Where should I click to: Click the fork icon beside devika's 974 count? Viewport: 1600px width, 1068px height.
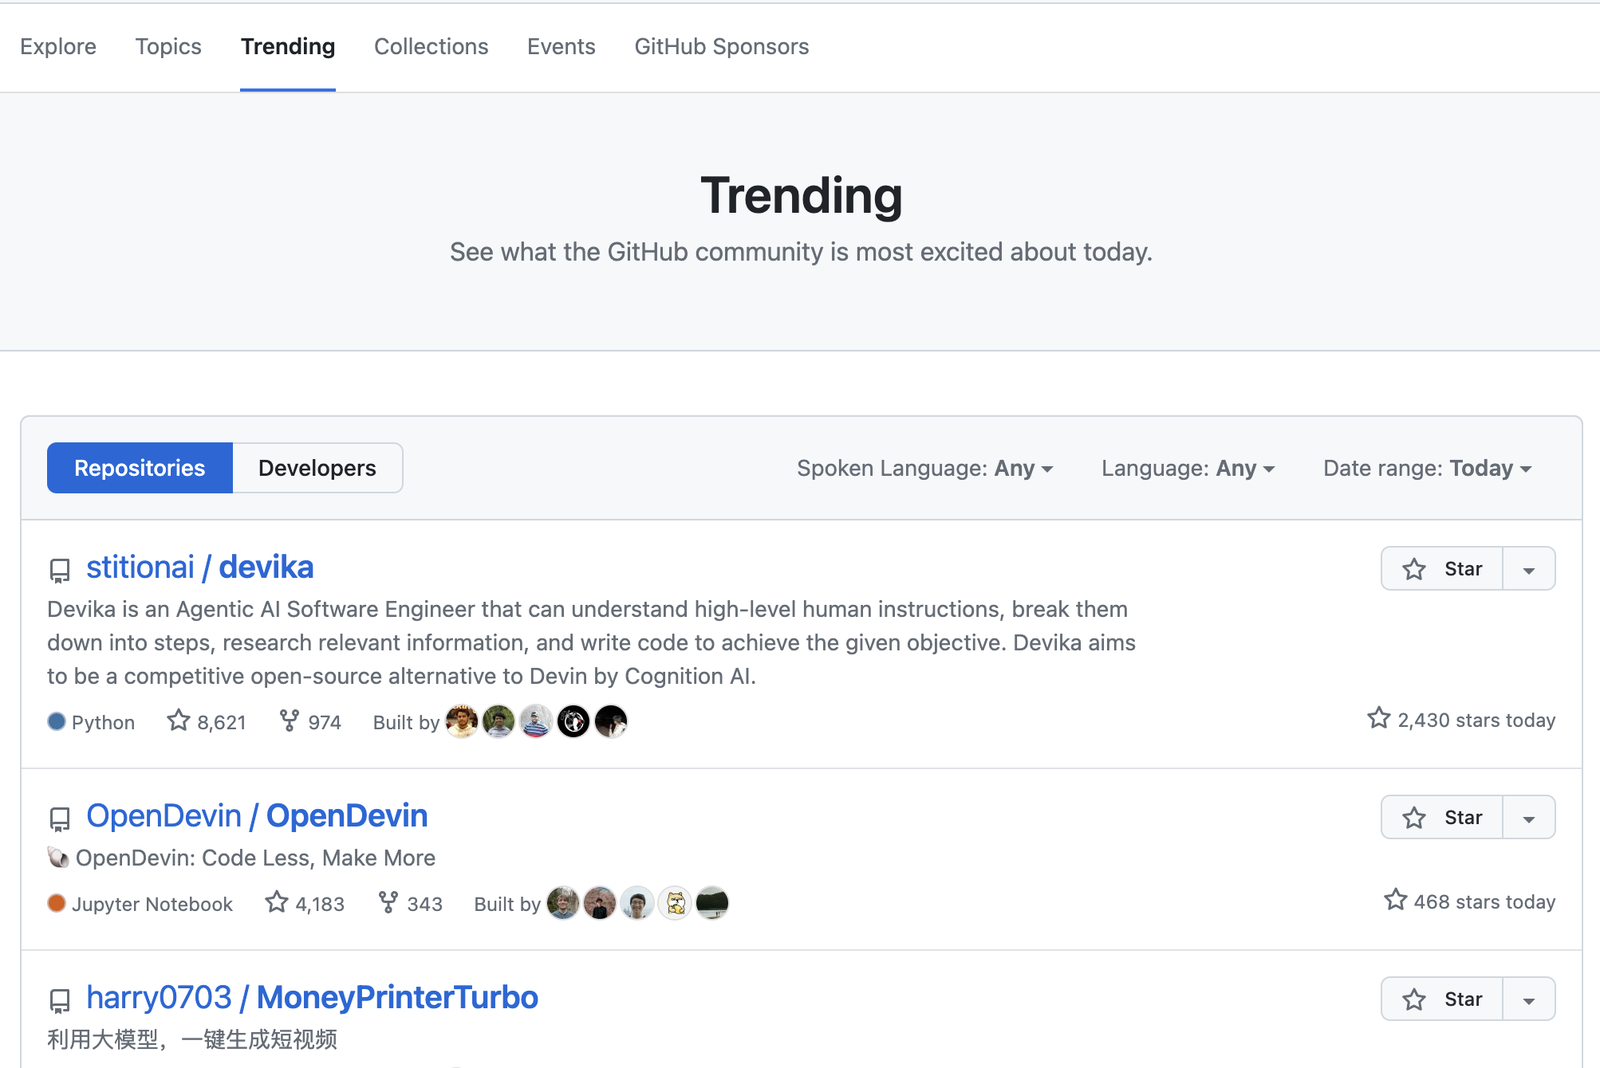[x=289, y=721]
